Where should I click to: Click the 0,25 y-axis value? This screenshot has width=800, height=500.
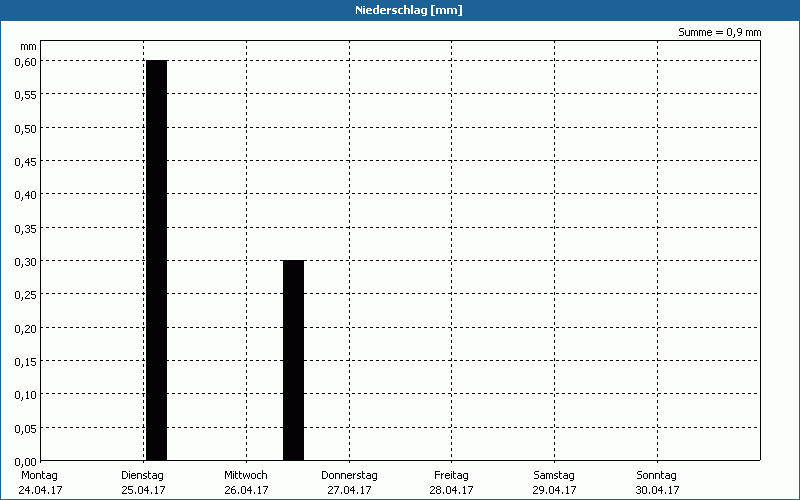pyautogui.click(x=26, y=295)
